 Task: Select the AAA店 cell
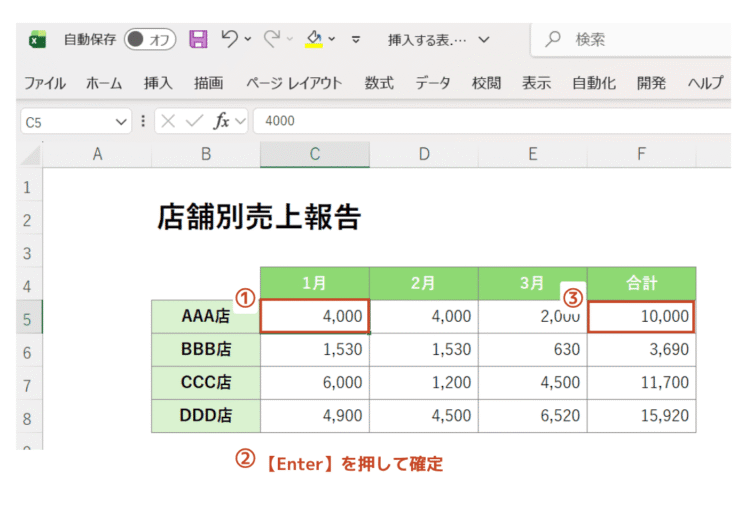[x=206, y=316]
